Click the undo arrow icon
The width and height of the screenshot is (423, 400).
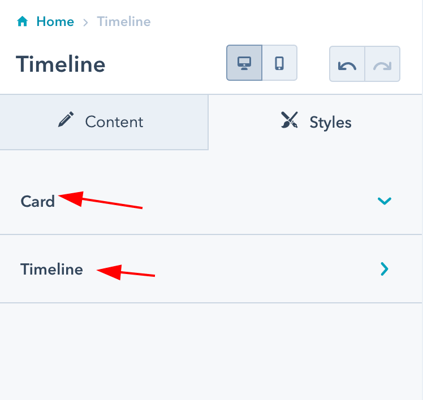click(347, 64)
